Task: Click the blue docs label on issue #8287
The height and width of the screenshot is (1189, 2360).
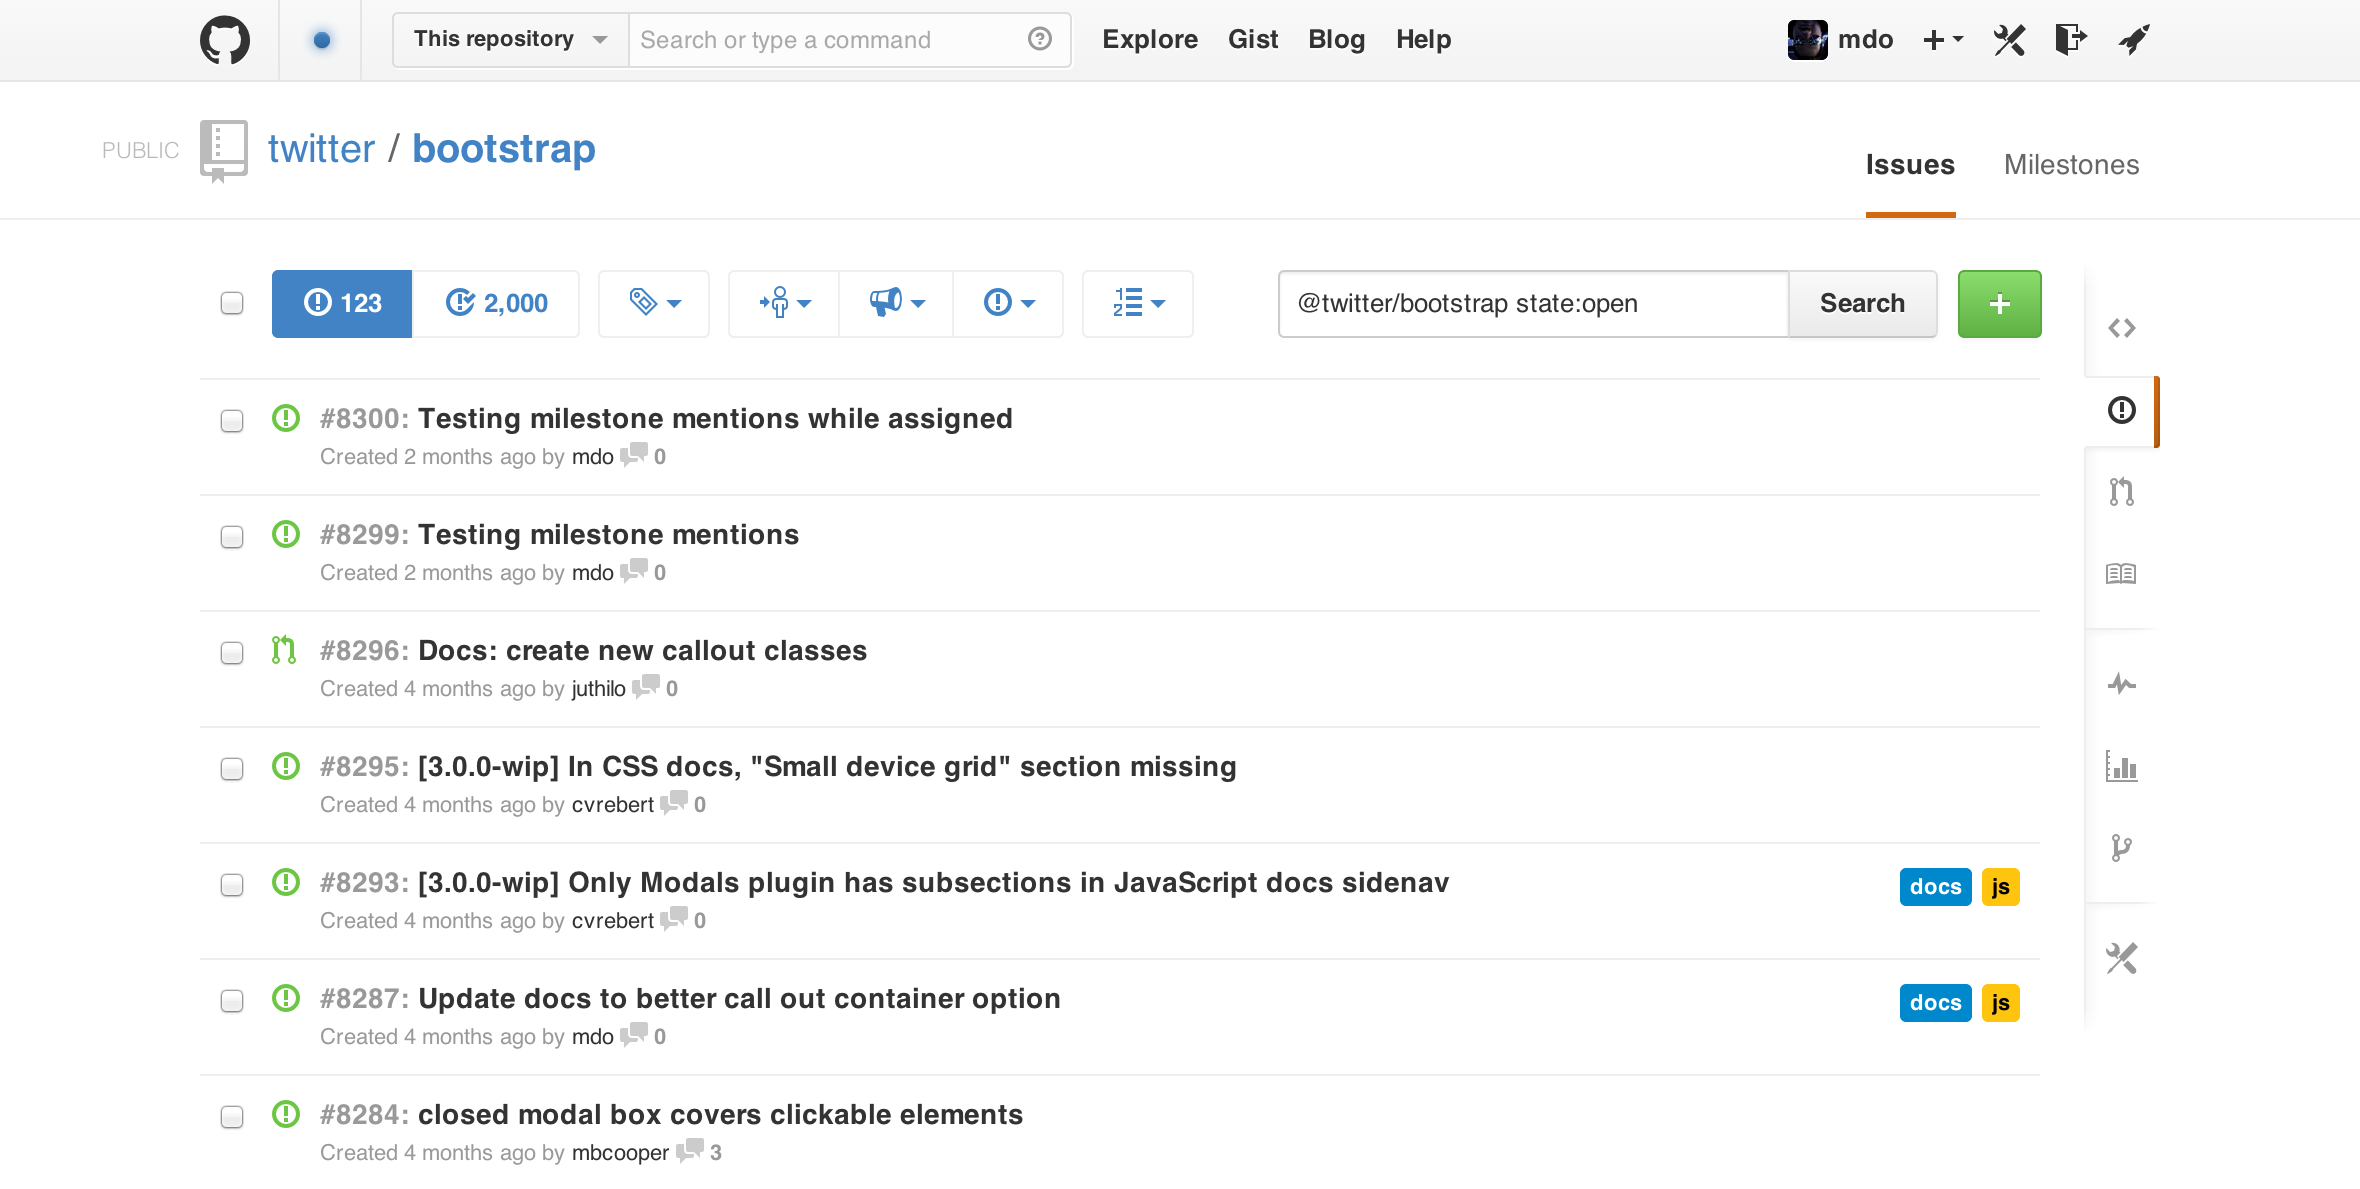Action: (1935, 1003)
